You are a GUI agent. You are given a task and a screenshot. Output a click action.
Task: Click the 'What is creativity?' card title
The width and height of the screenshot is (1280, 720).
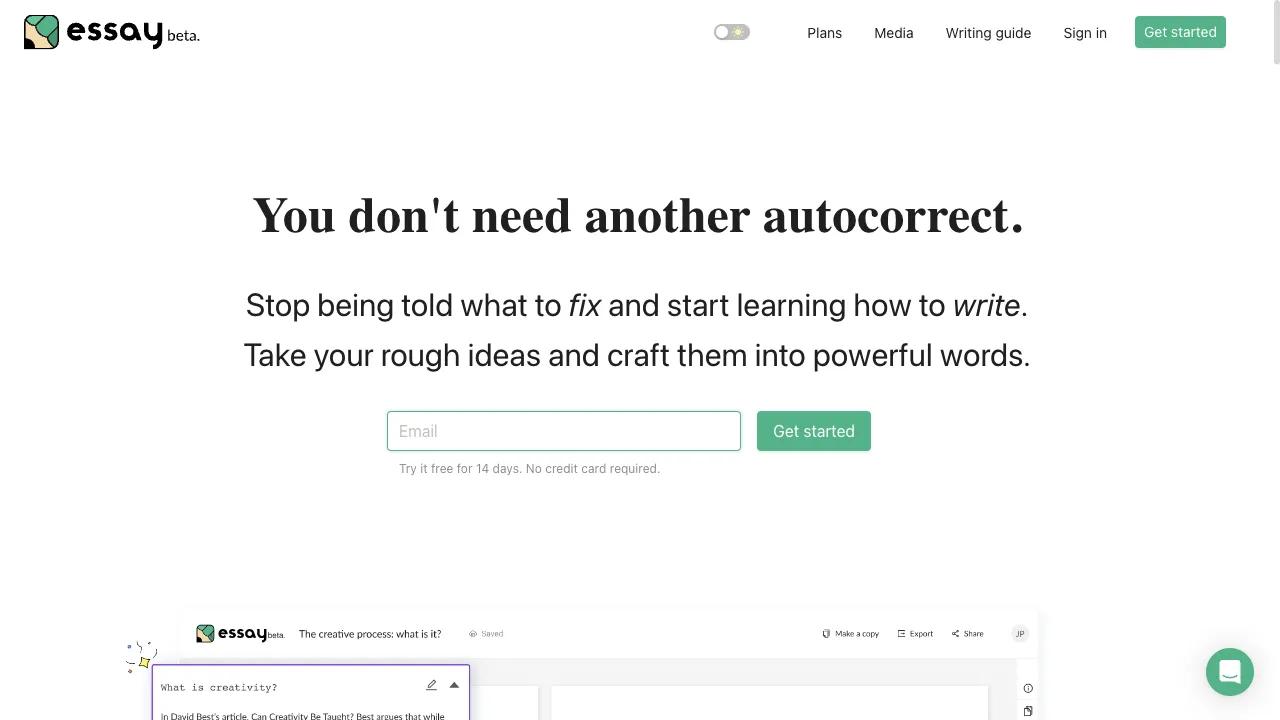(x=219, y=687)
